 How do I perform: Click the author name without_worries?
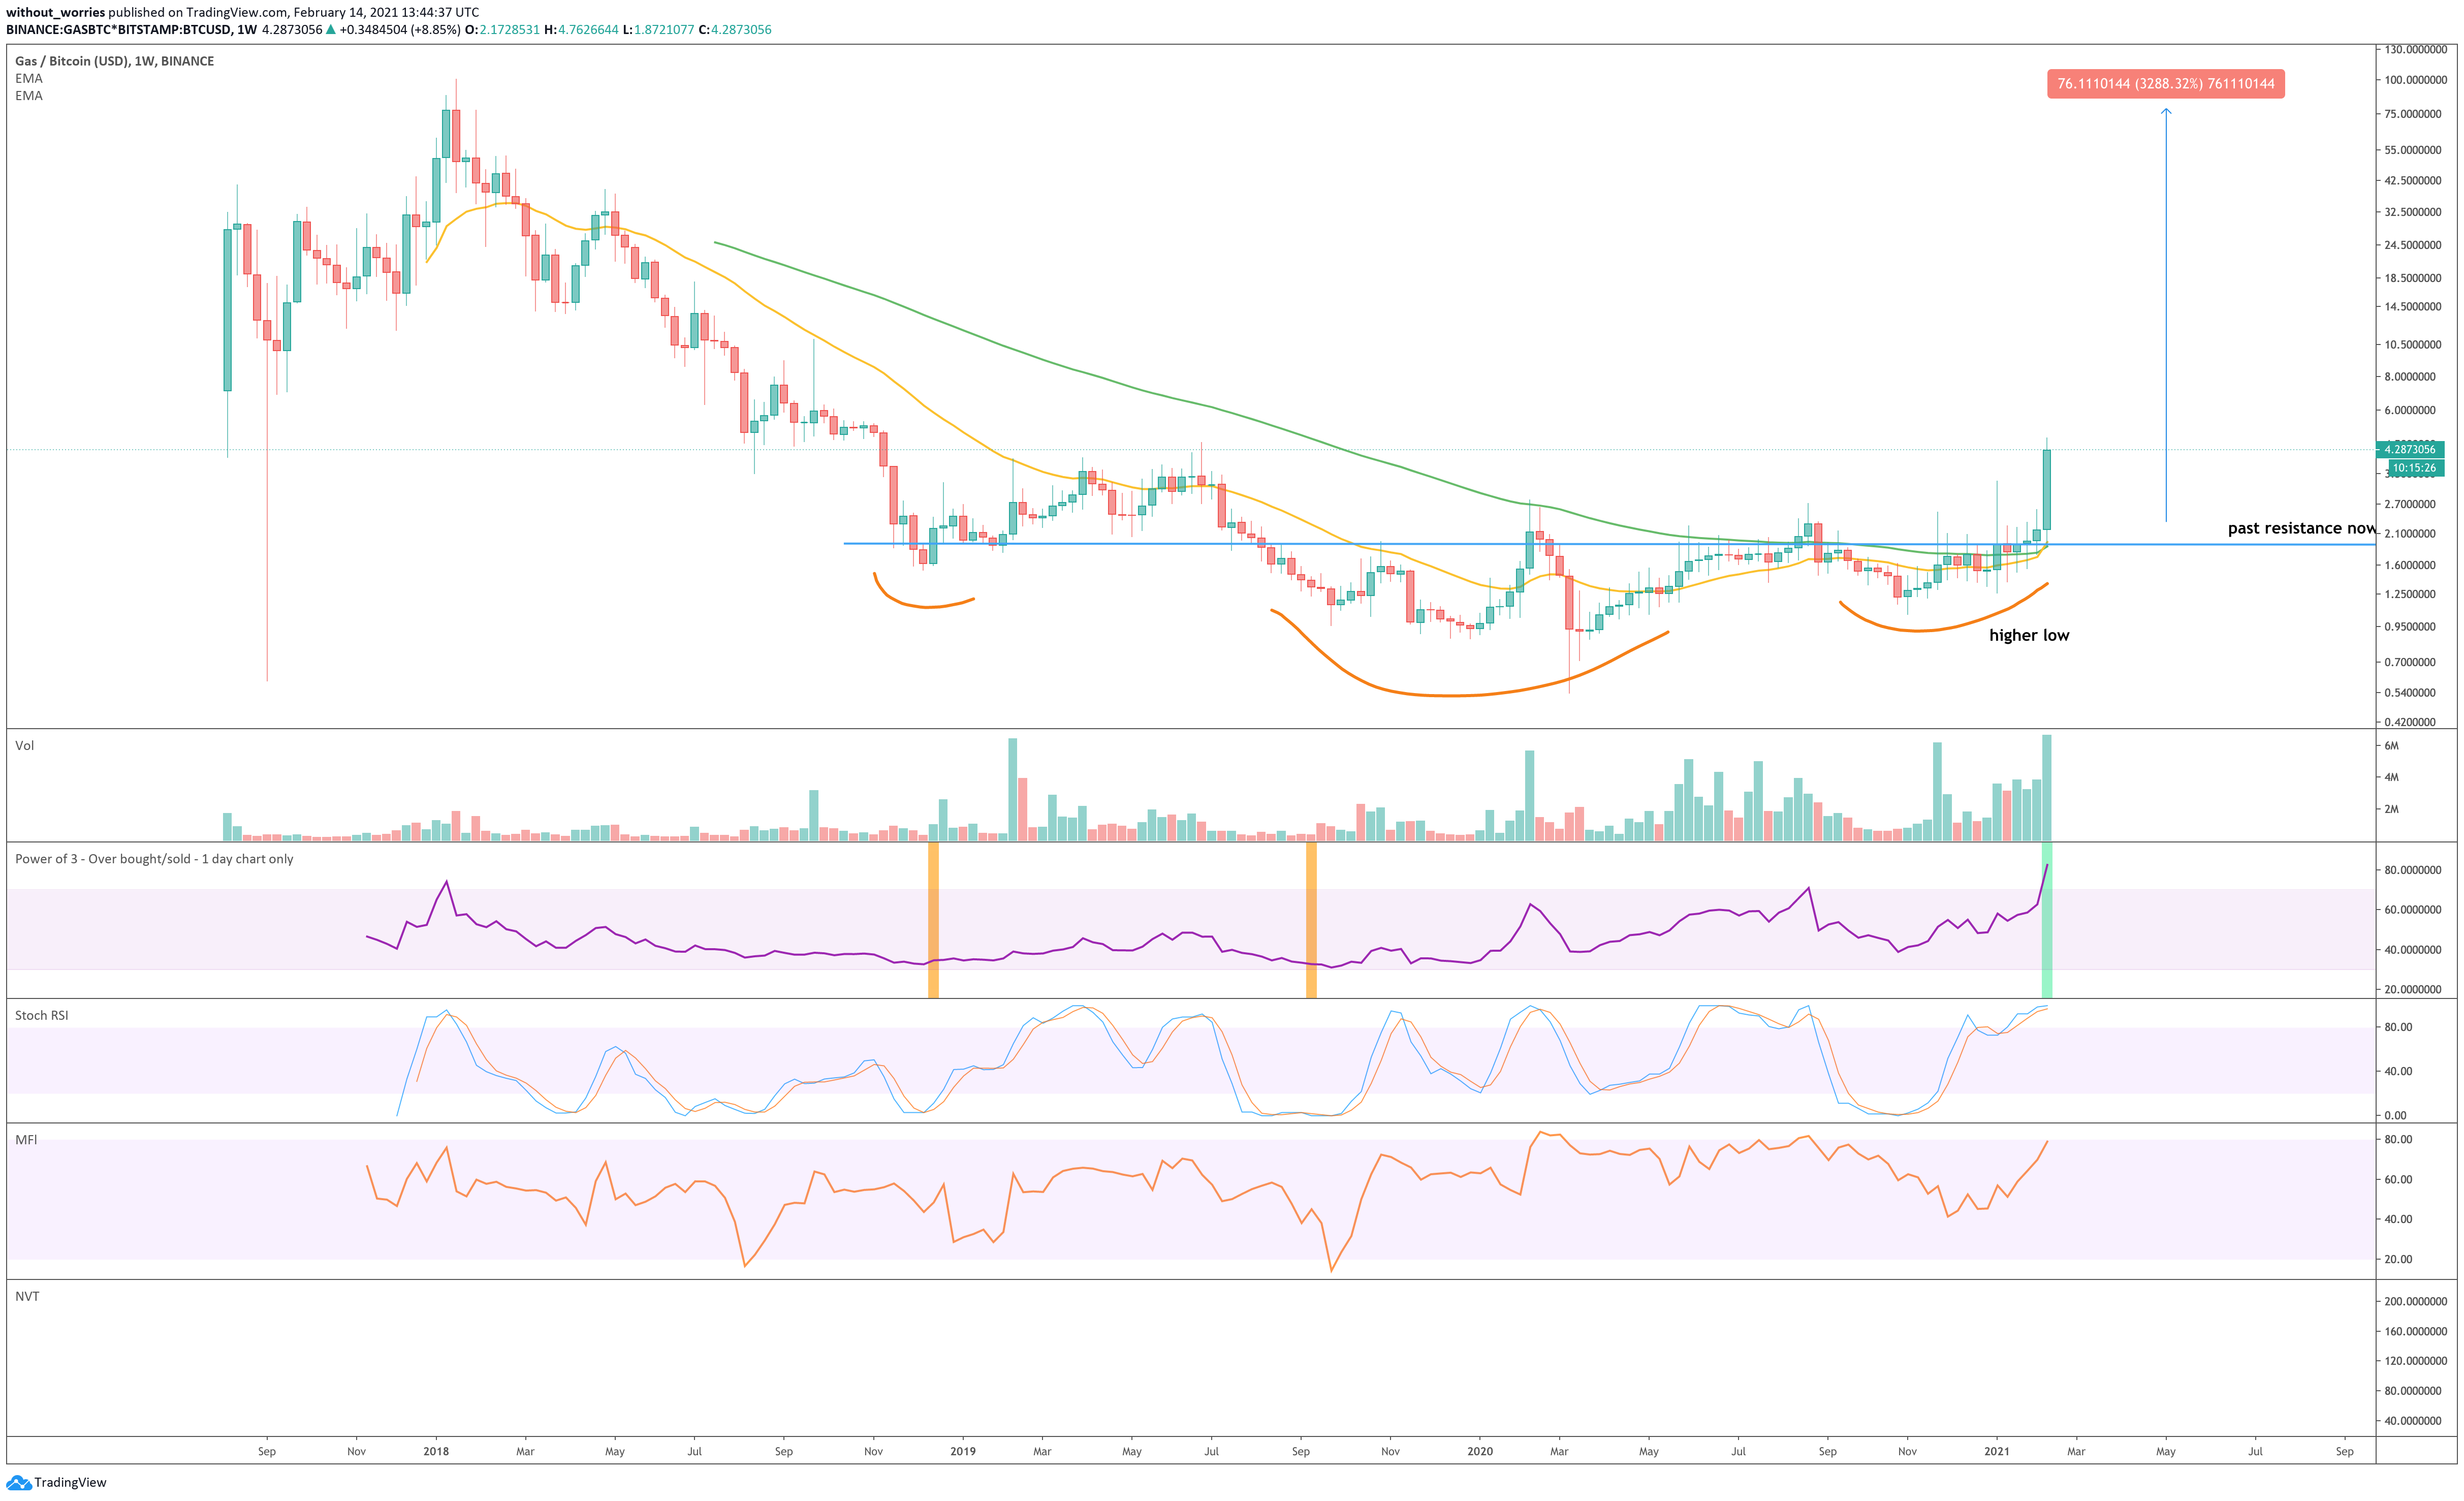(x=55, y=12)
